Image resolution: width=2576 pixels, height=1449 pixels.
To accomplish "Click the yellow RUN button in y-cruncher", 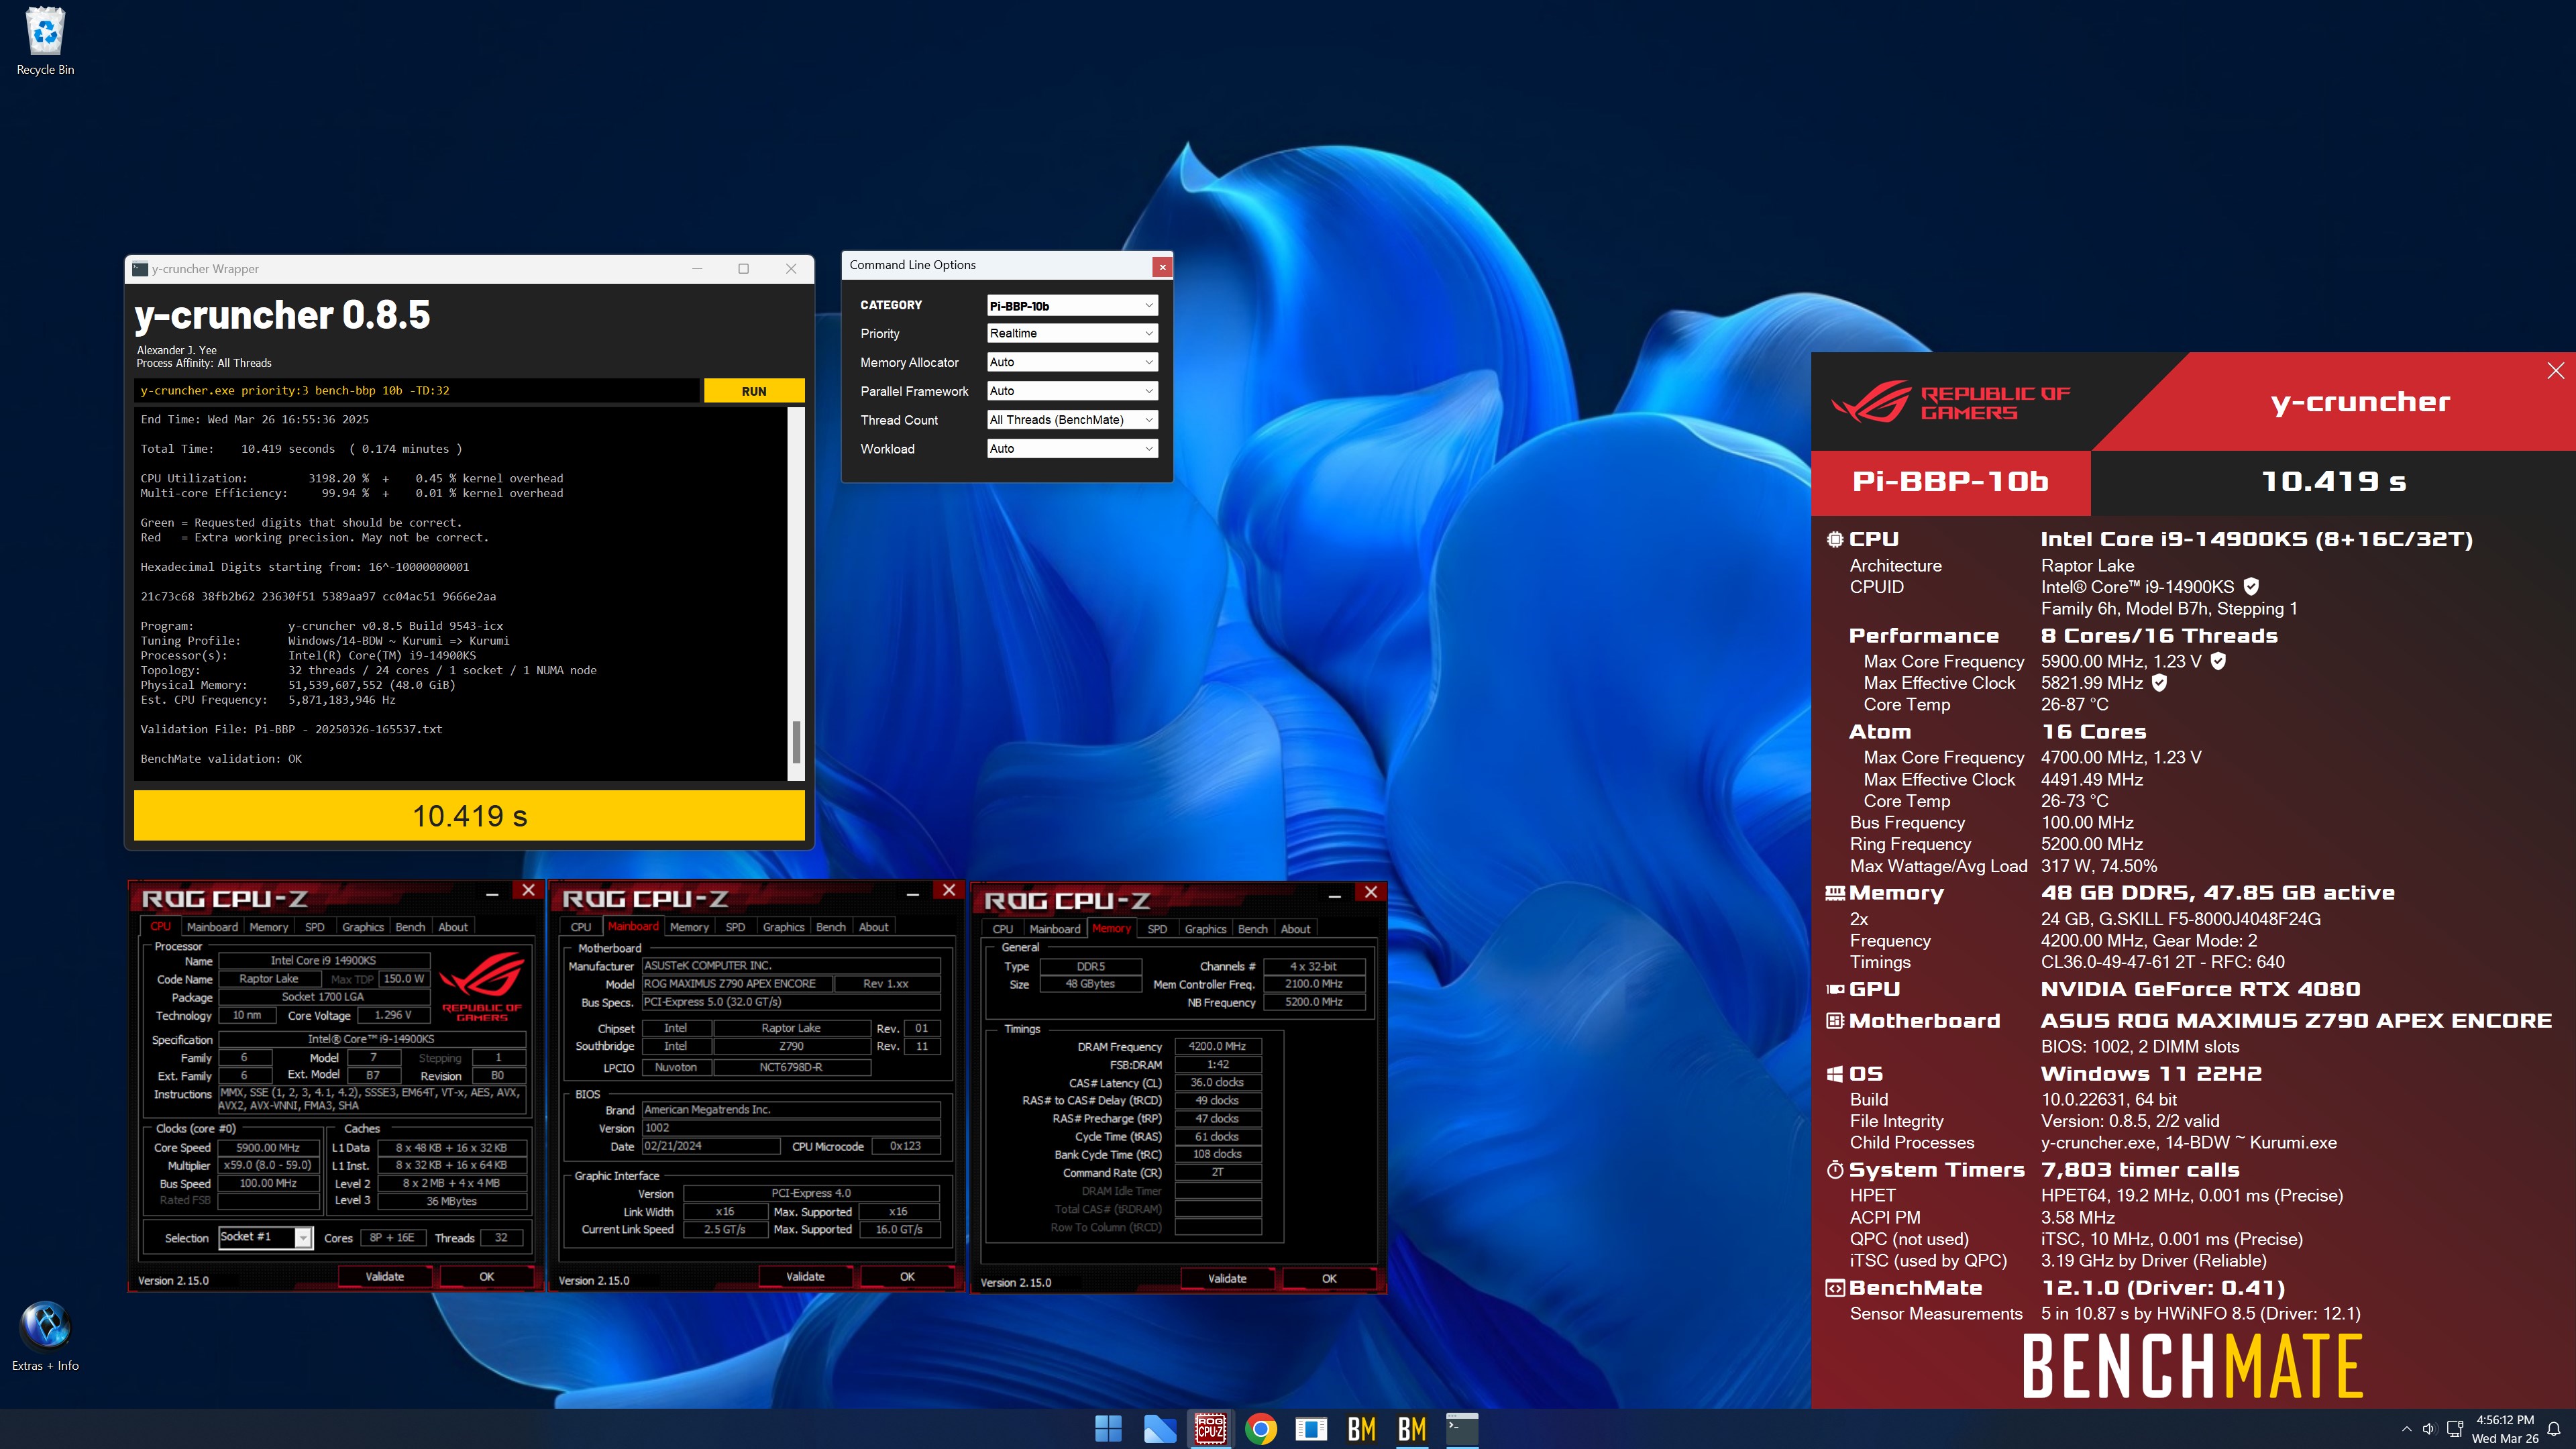I will click(754, 391).
